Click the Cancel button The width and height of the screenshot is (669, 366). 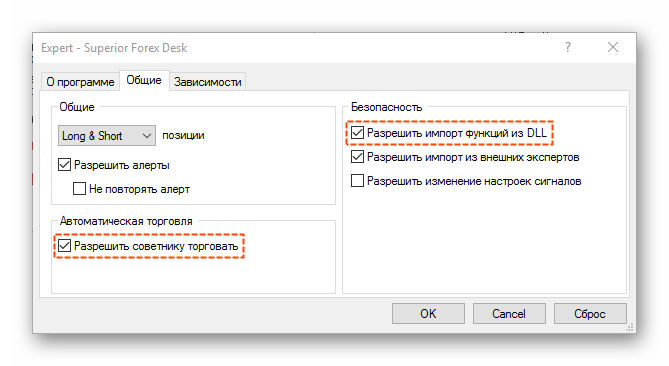[509, 314]
